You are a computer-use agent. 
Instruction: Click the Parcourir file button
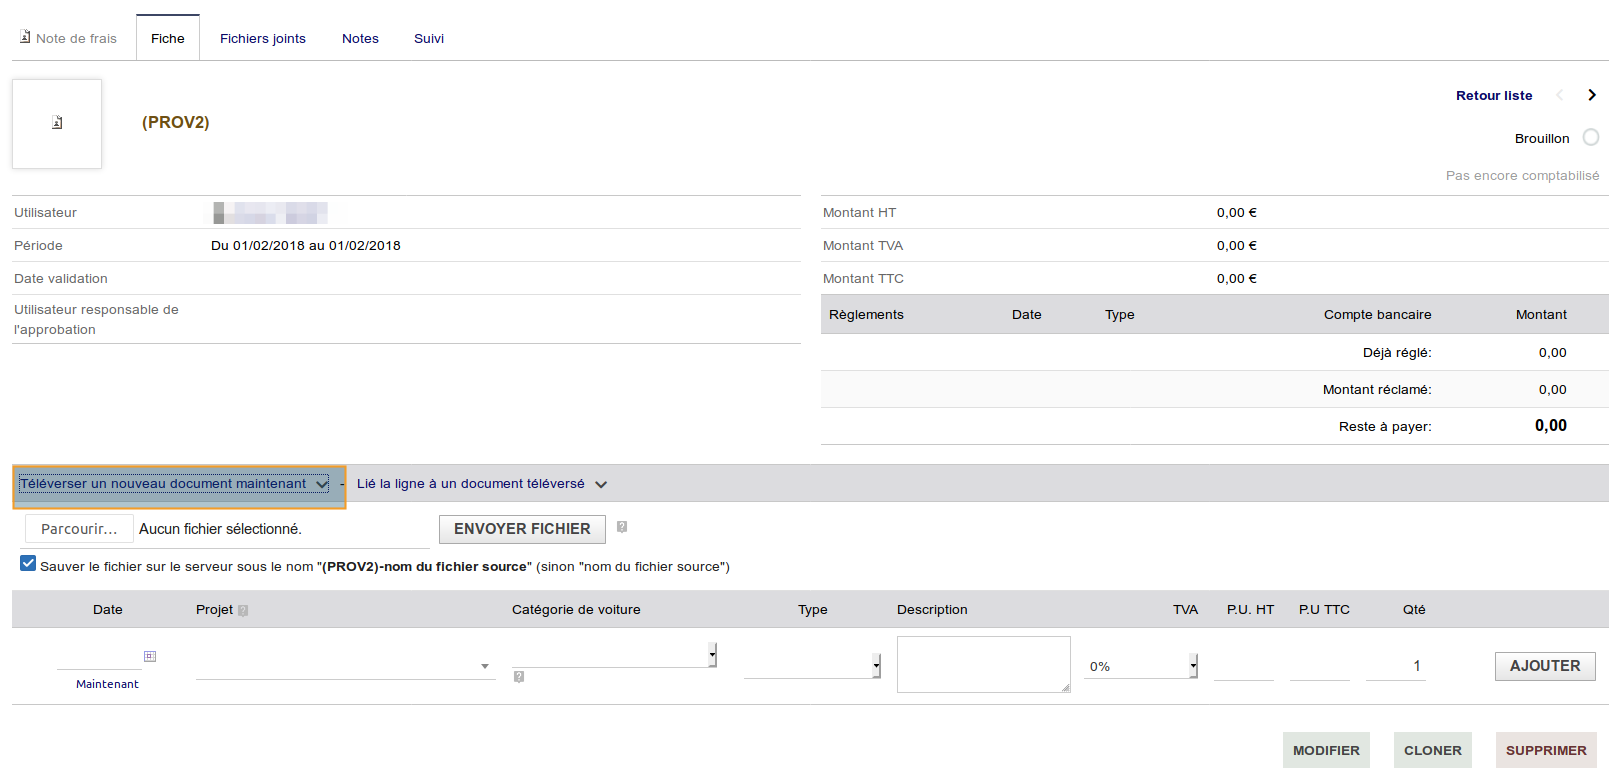[79, 529]
